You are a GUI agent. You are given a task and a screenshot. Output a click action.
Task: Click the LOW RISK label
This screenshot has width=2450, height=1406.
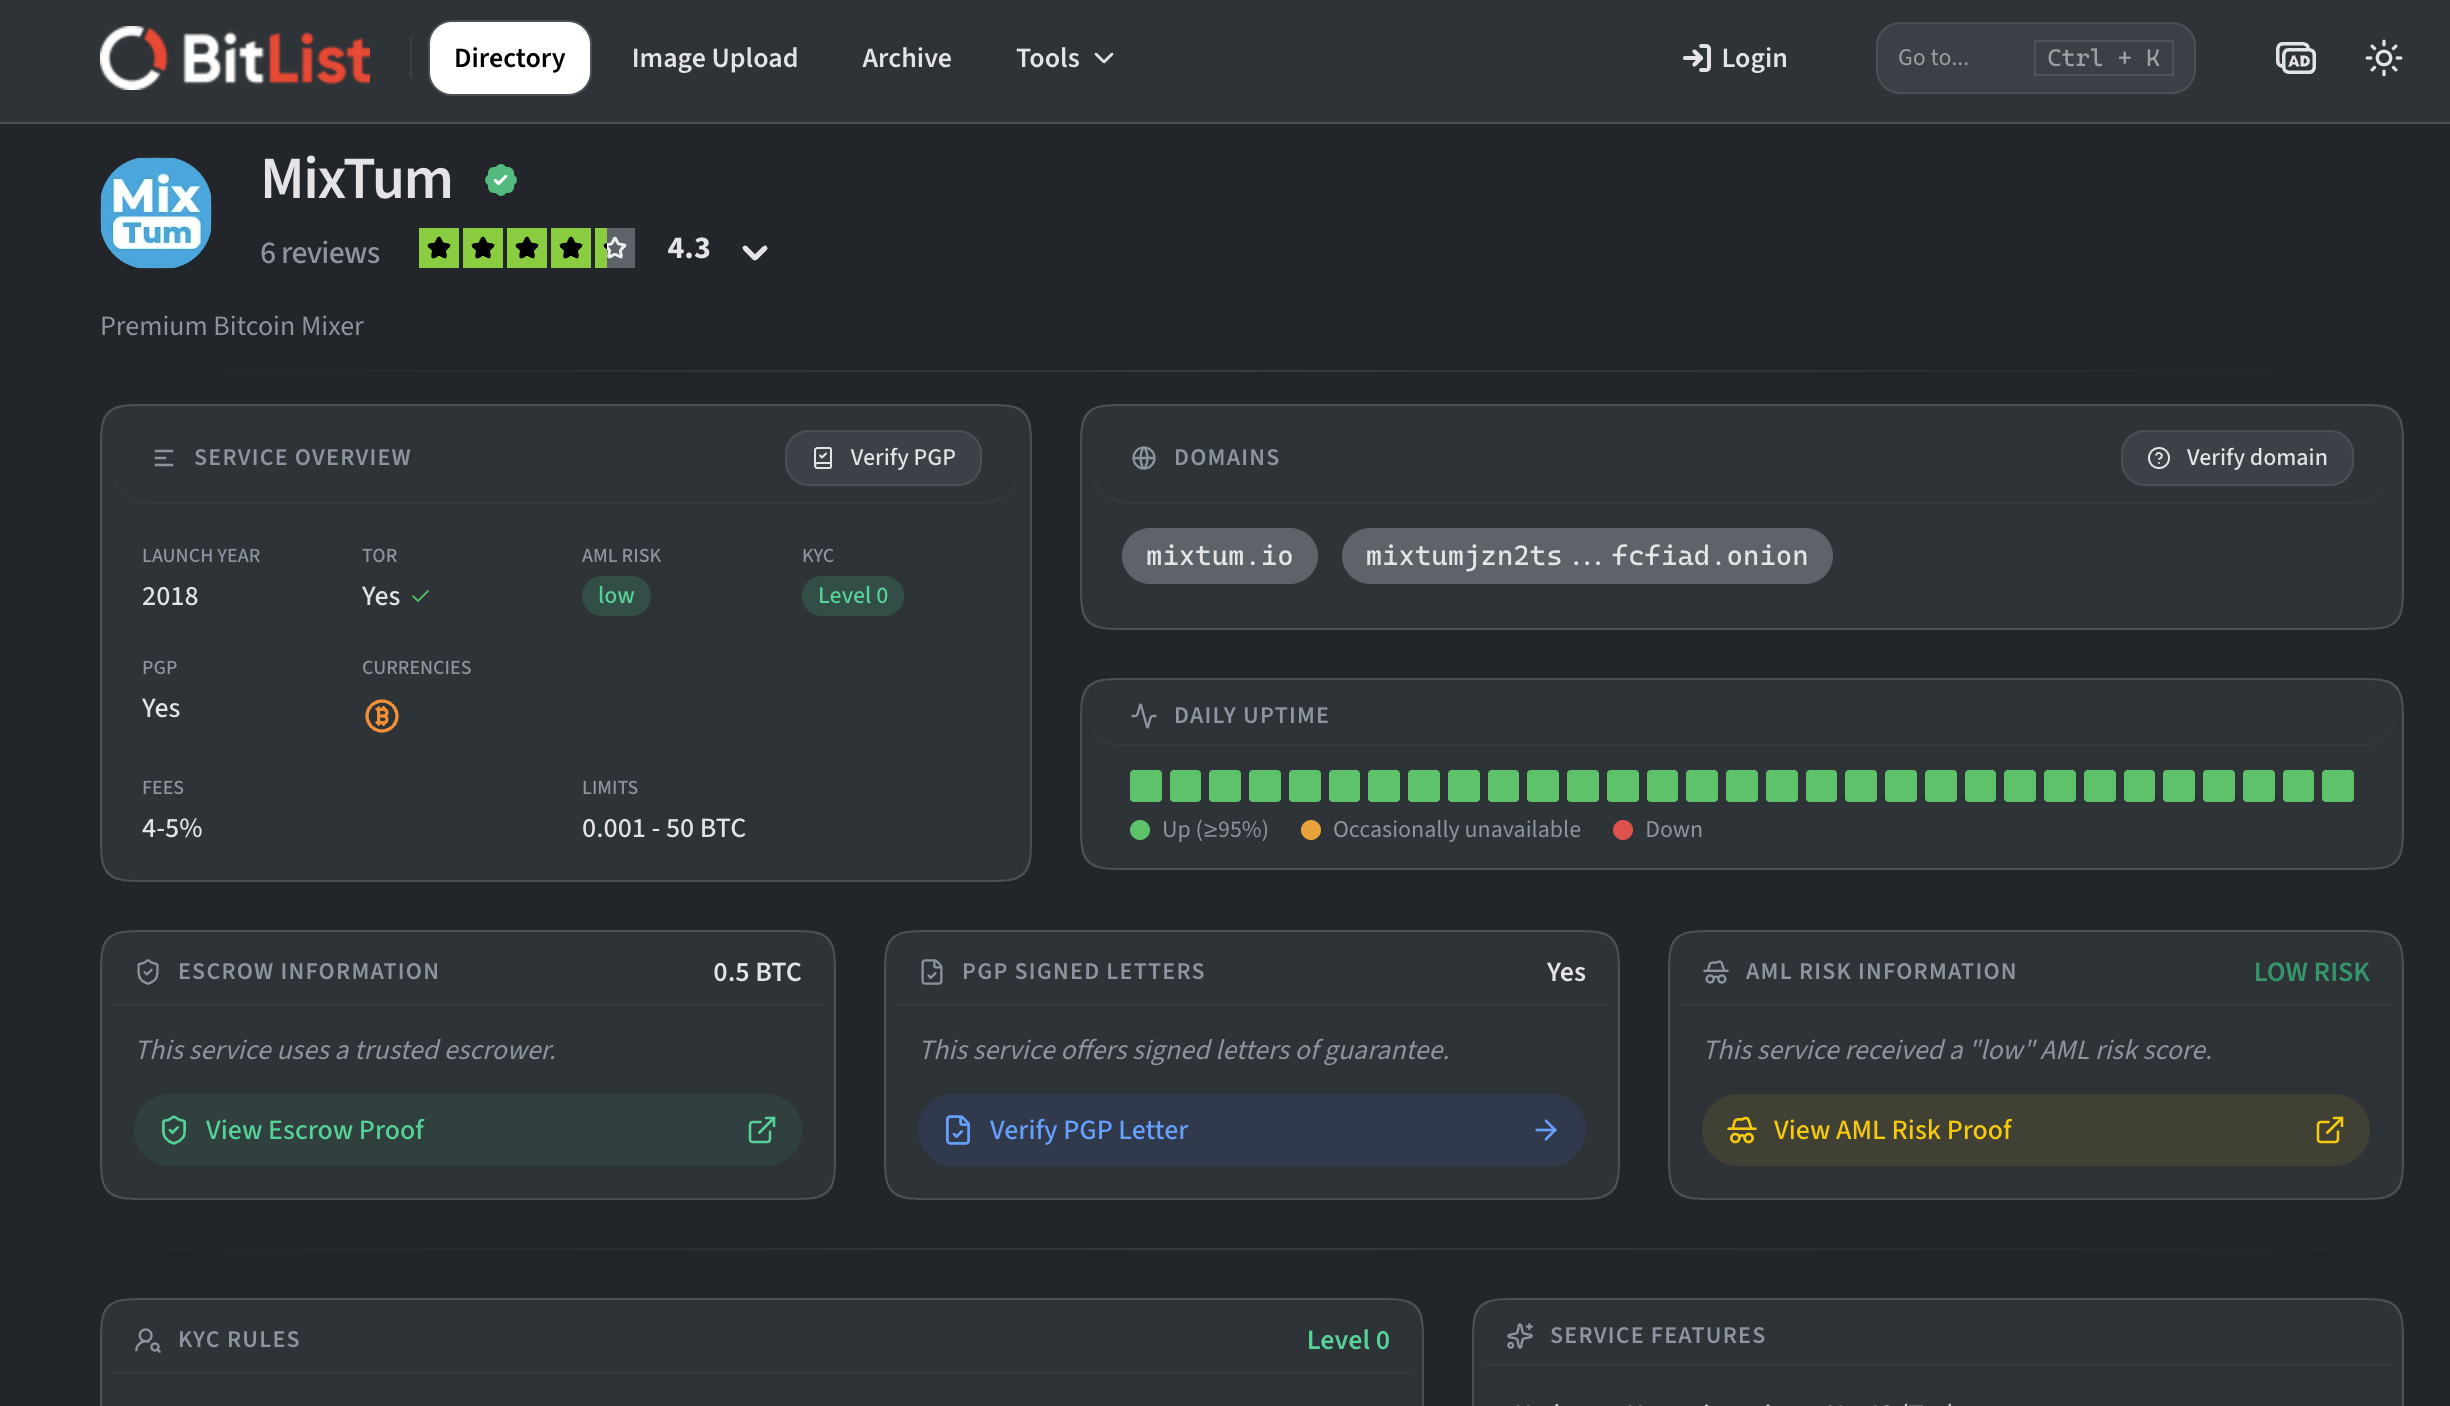2312,972
